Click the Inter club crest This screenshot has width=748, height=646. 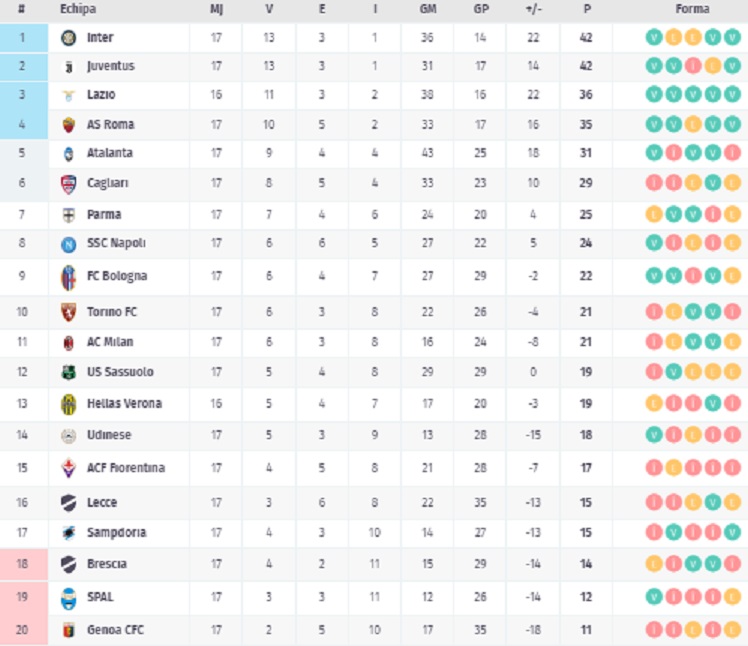click(68, 38)
